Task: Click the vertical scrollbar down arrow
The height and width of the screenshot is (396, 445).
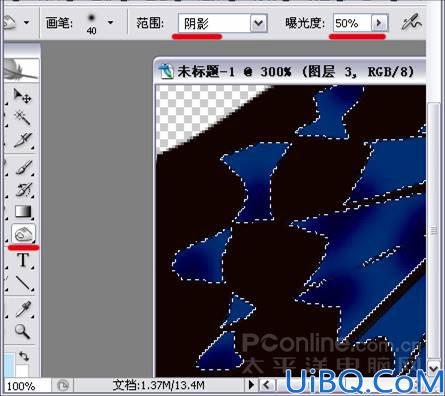Action: [433, 369]
